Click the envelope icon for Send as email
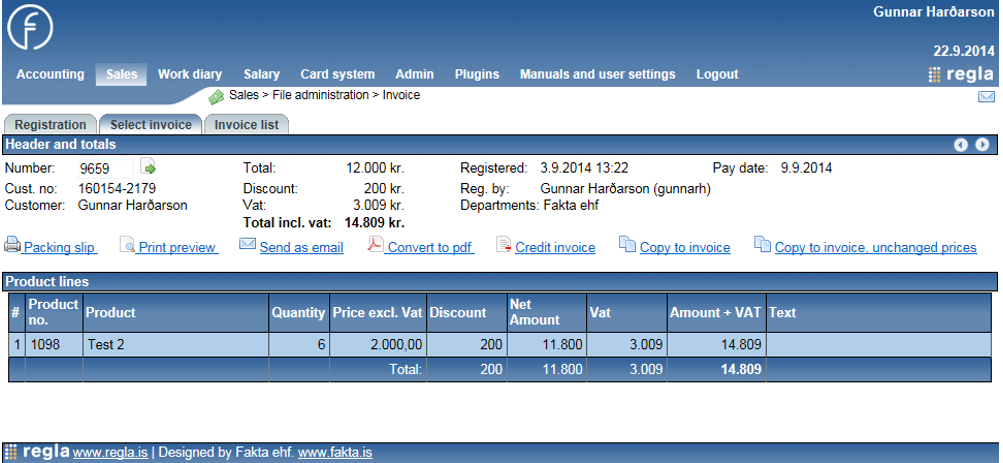 pos(247,245)
